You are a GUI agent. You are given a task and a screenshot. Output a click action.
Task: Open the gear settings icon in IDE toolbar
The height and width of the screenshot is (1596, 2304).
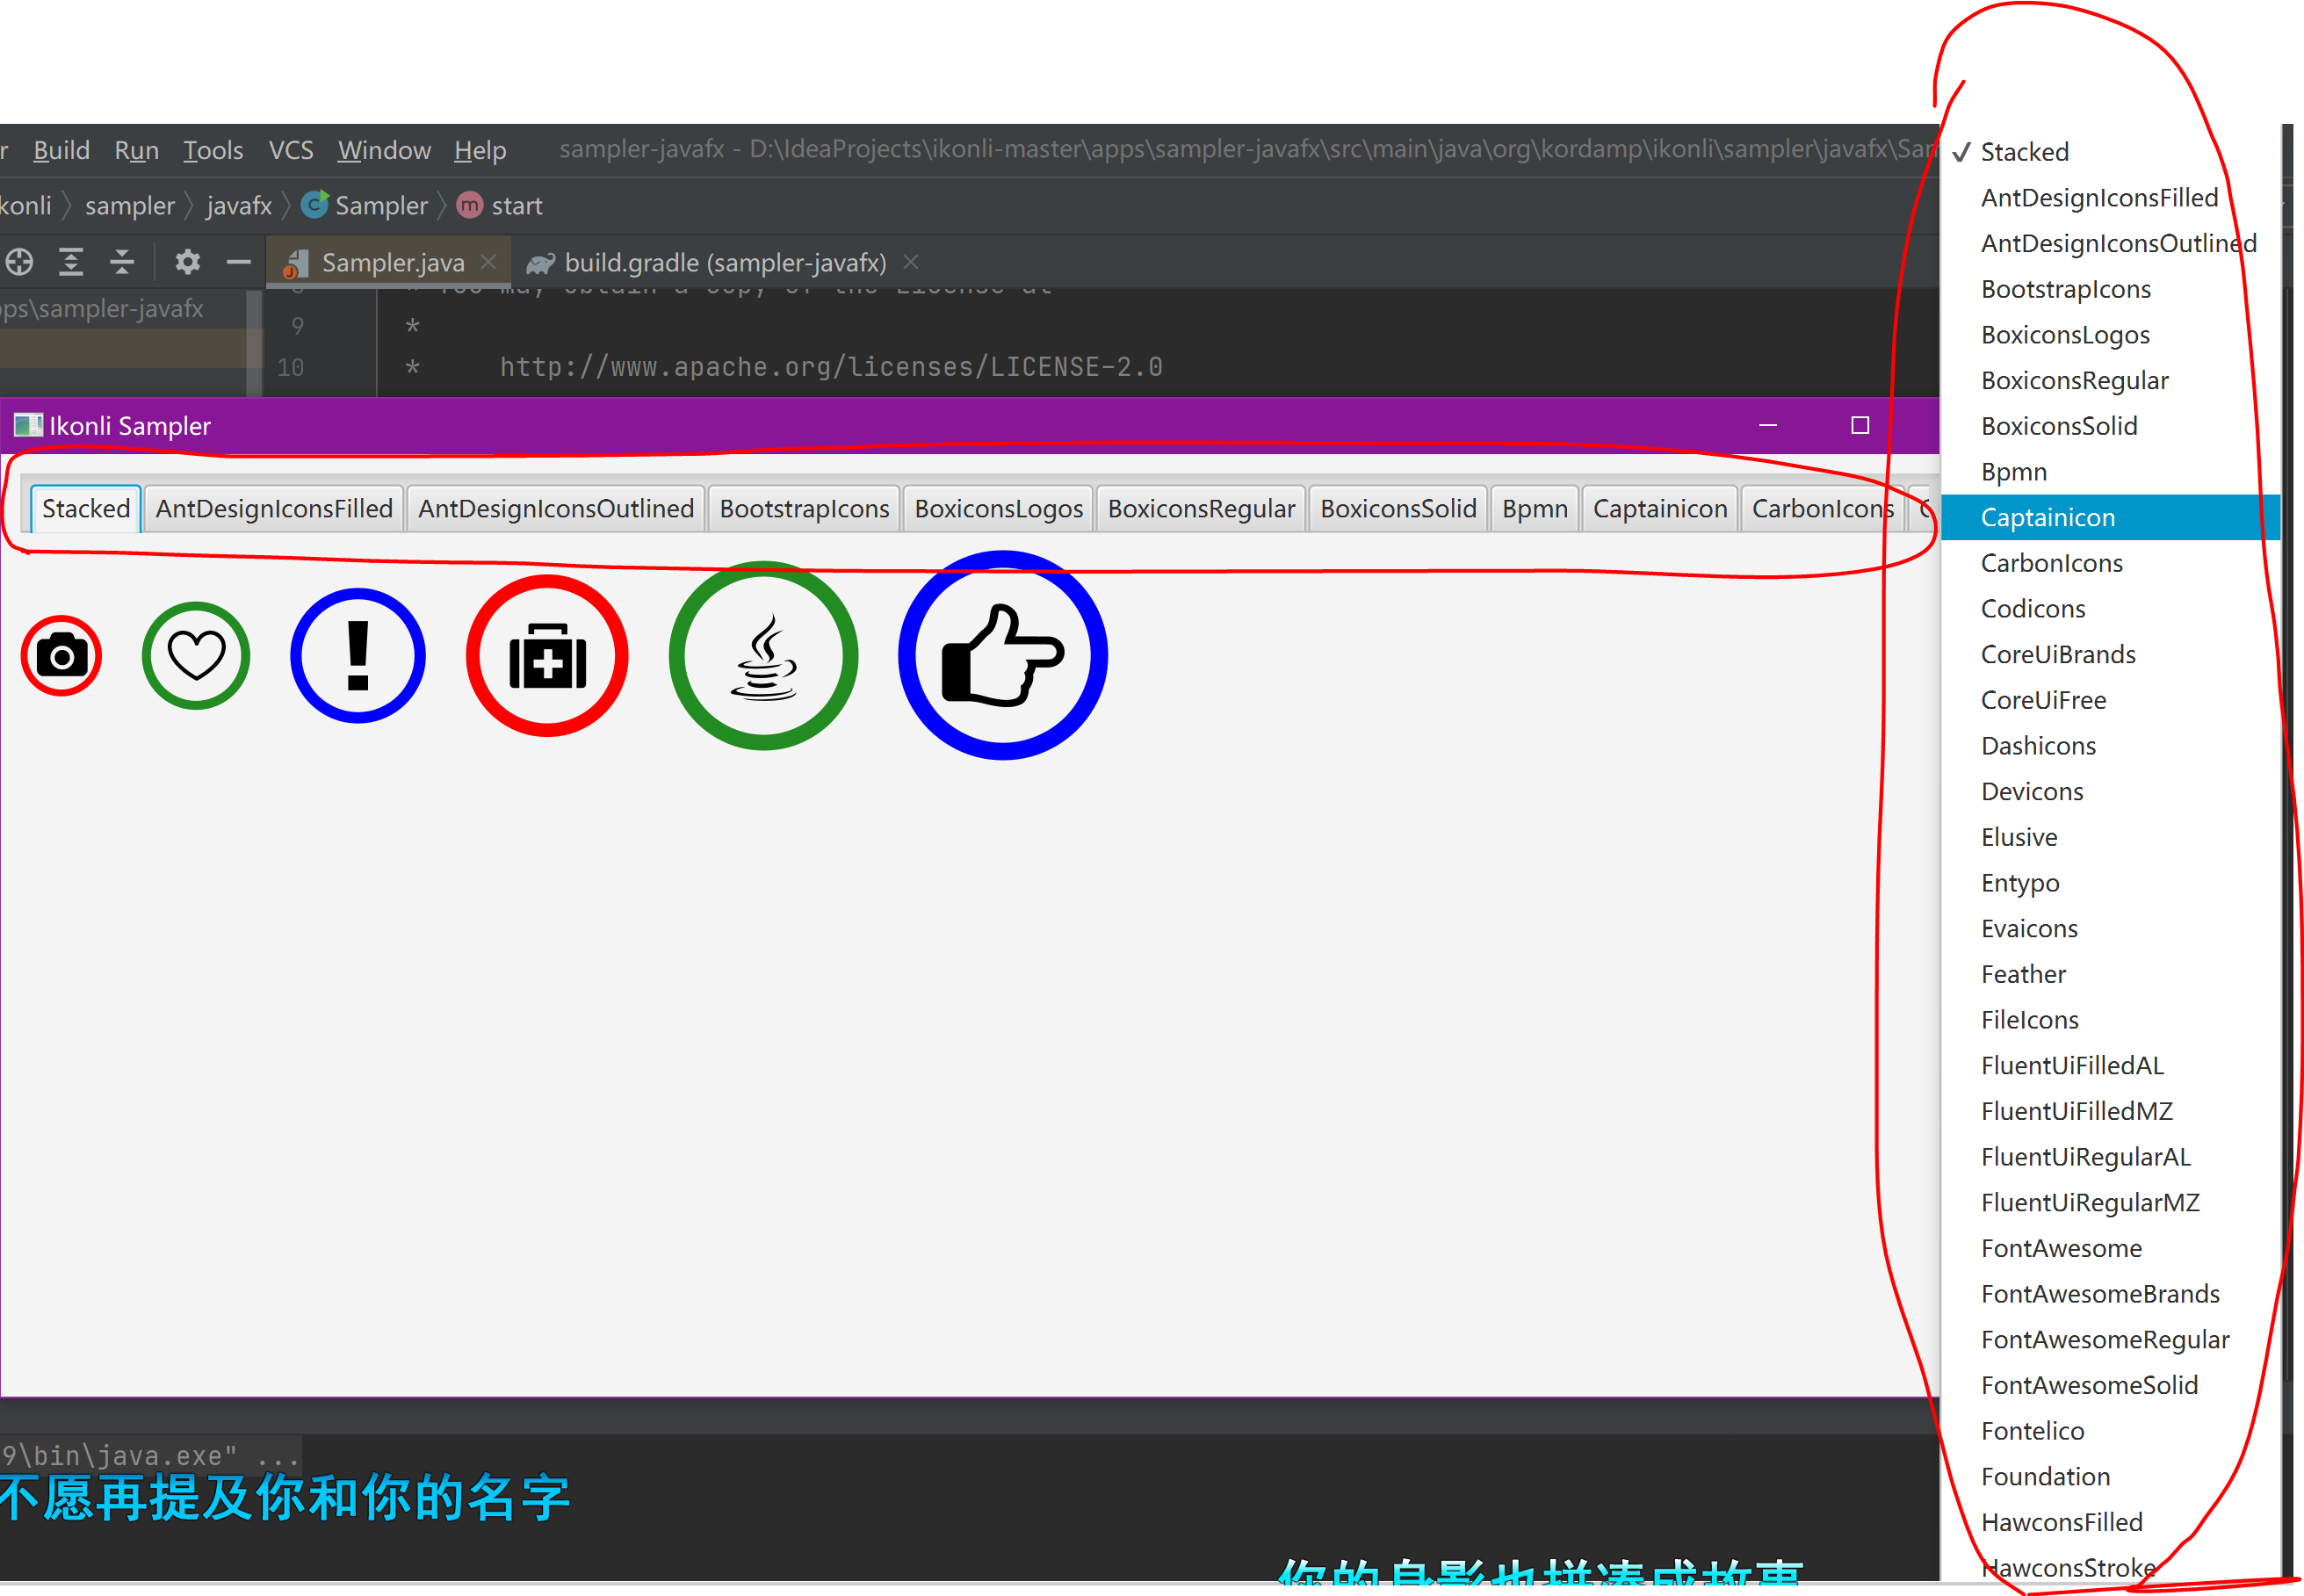[187, 262]
